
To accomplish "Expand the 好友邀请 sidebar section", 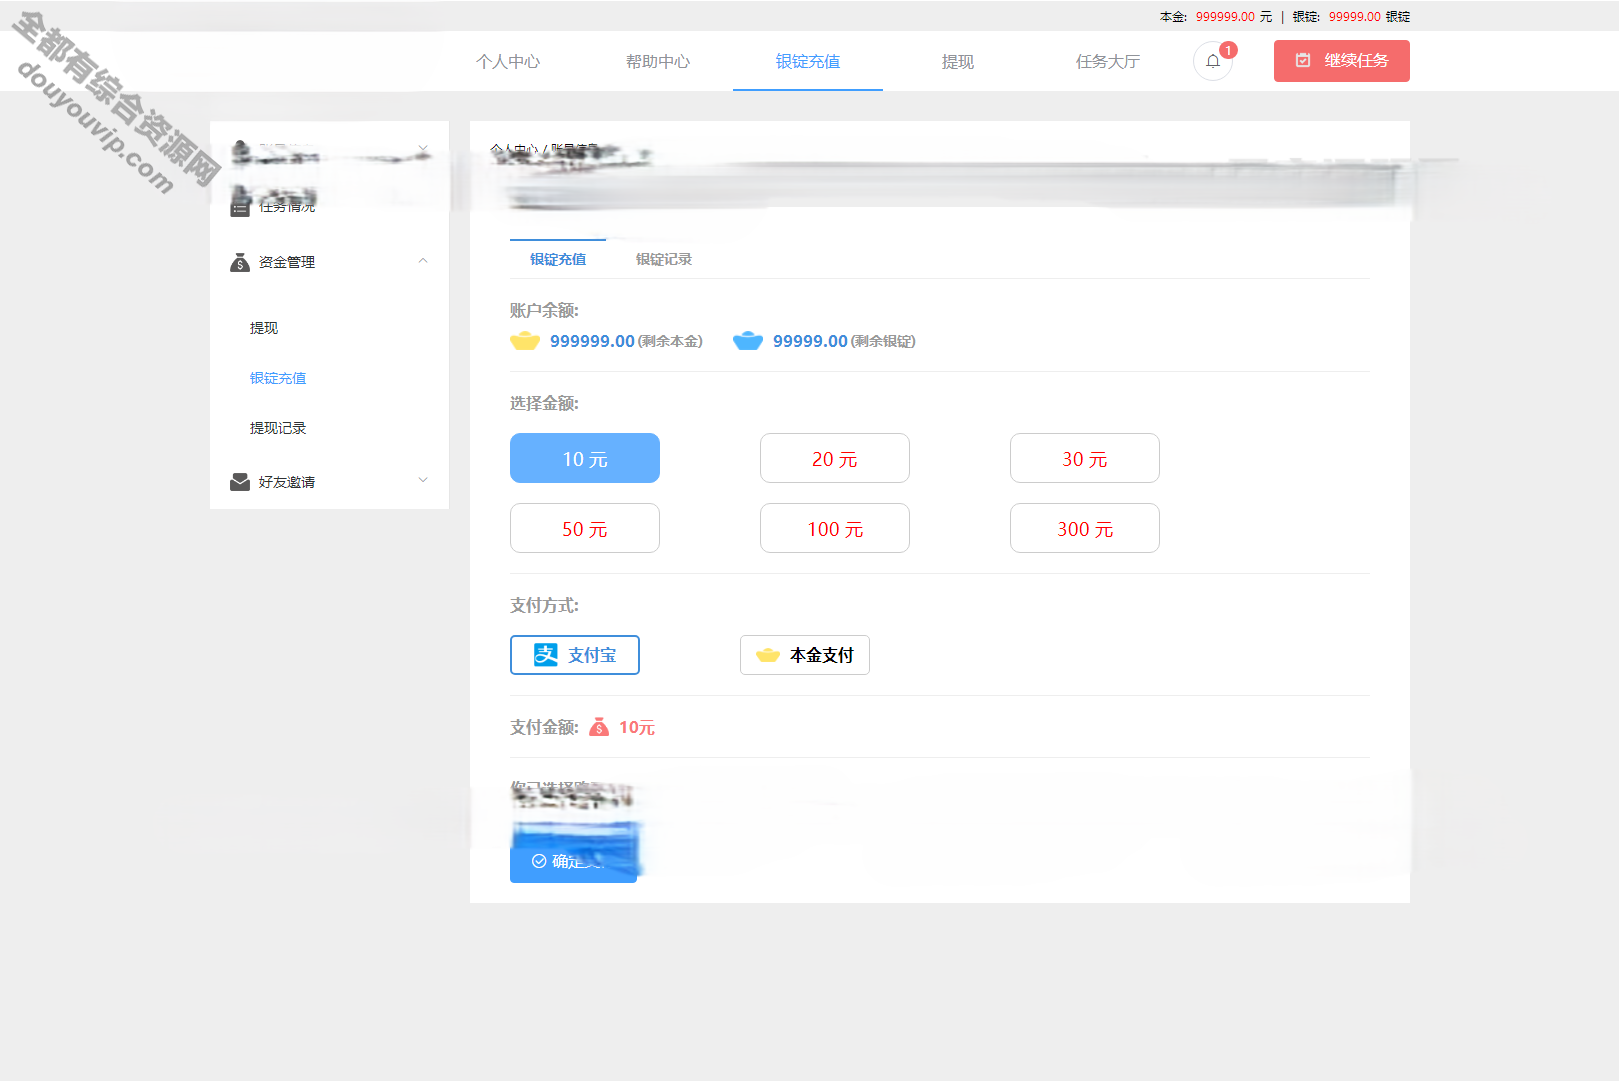I will (423, 480).
